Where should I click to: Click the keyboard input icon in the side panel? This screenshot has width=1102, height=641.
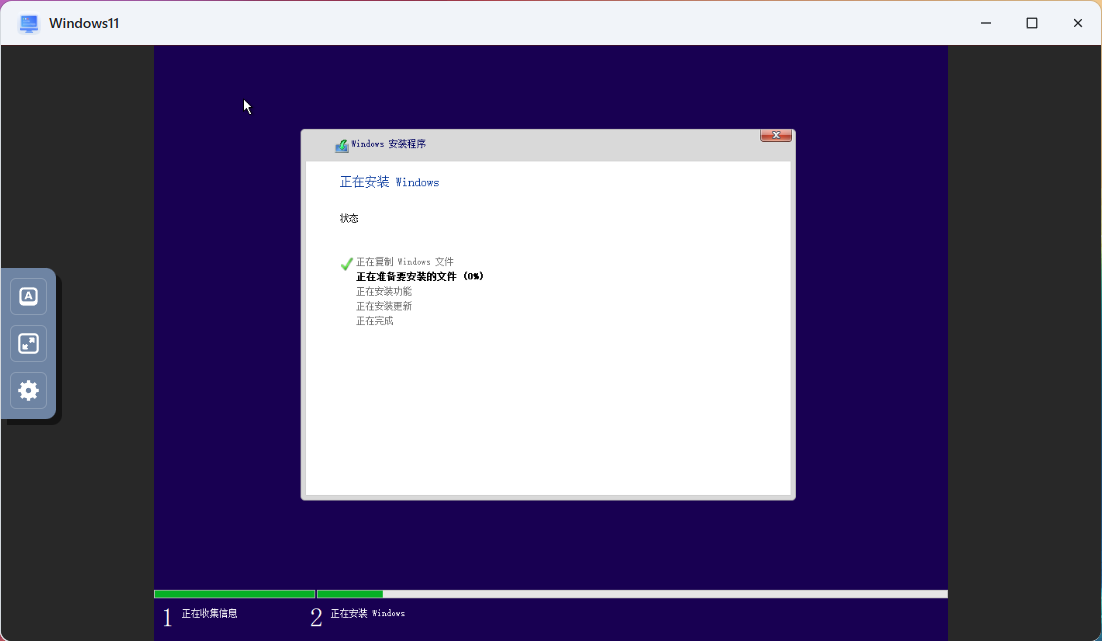pos(28,296)
